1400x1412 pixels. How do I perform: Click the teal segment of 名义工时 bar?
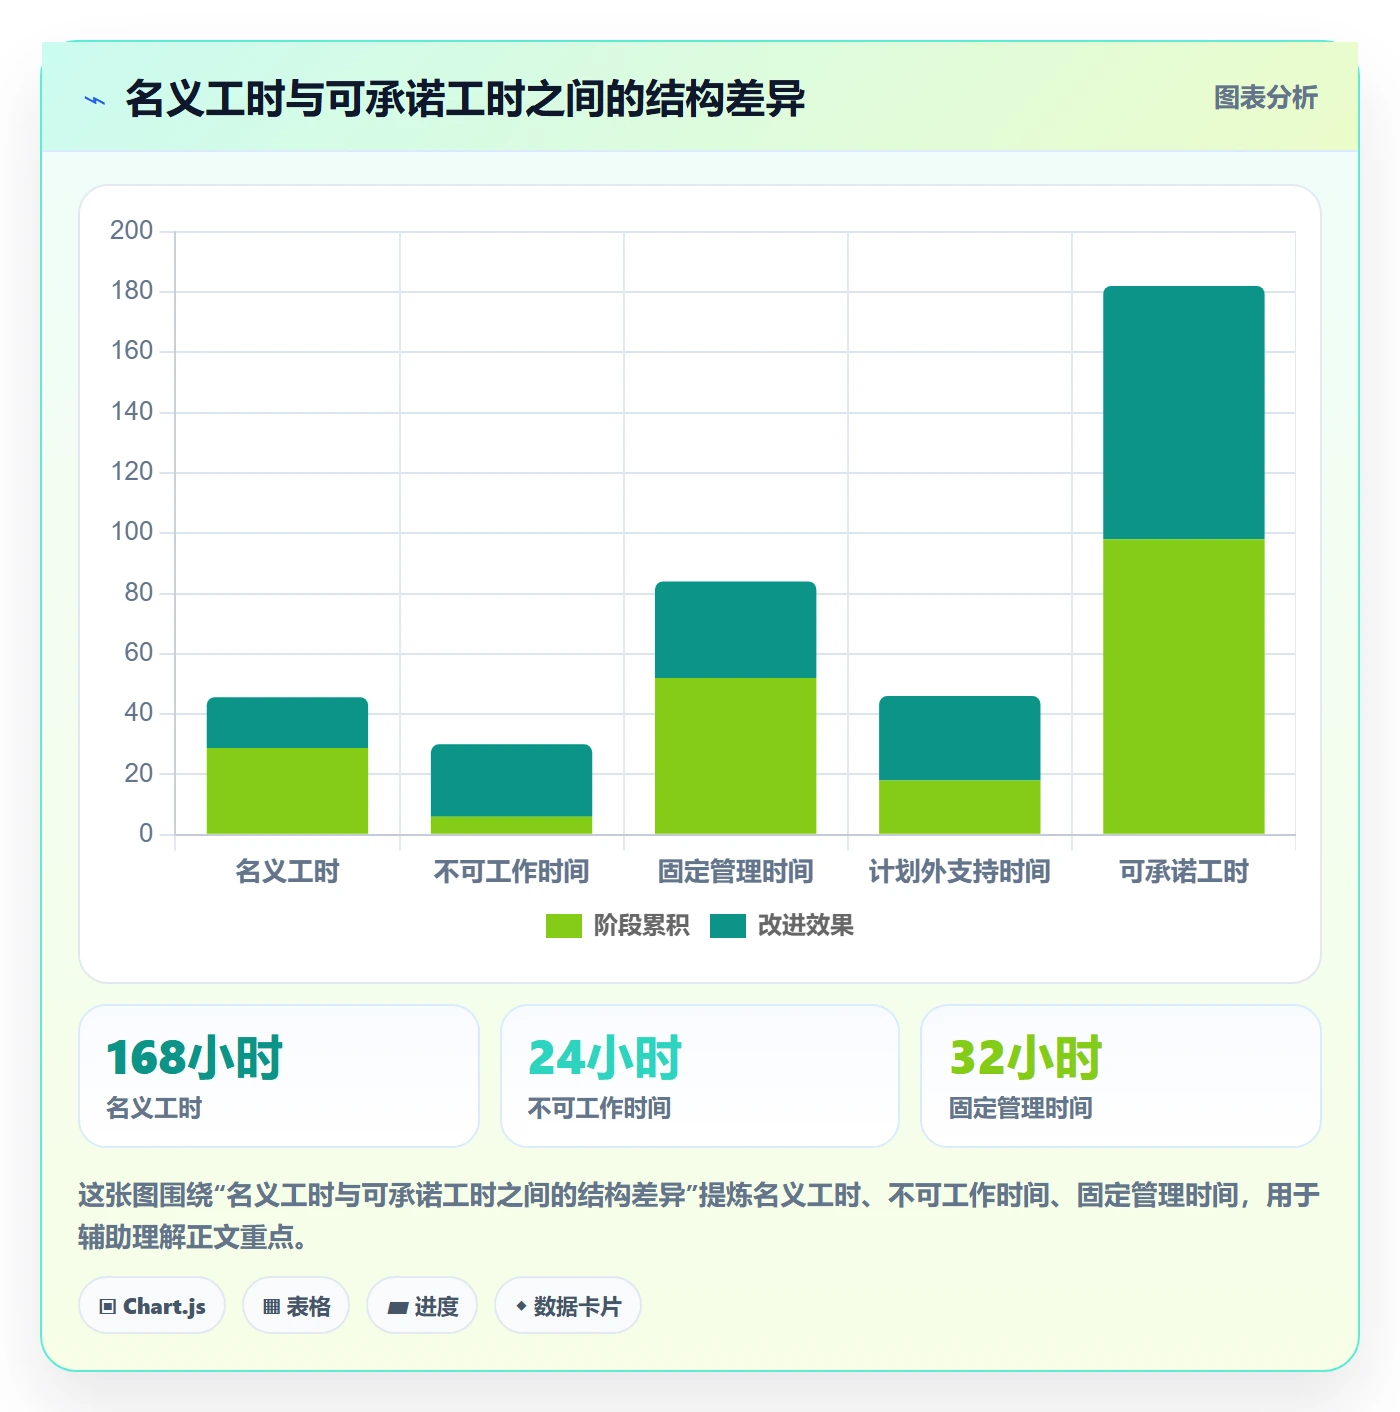tap(287, 723)
